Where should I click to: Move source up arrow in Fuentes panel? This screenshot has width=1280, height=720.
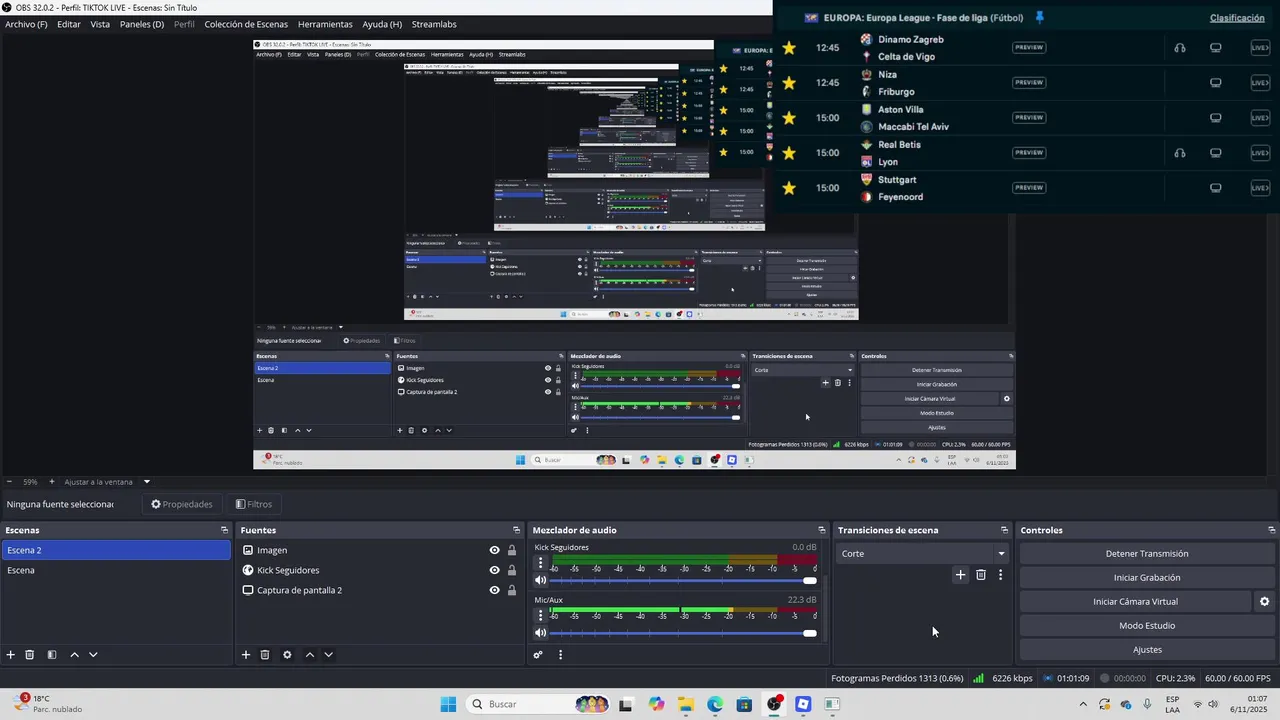pyautogui.click(x=309, y=655)
